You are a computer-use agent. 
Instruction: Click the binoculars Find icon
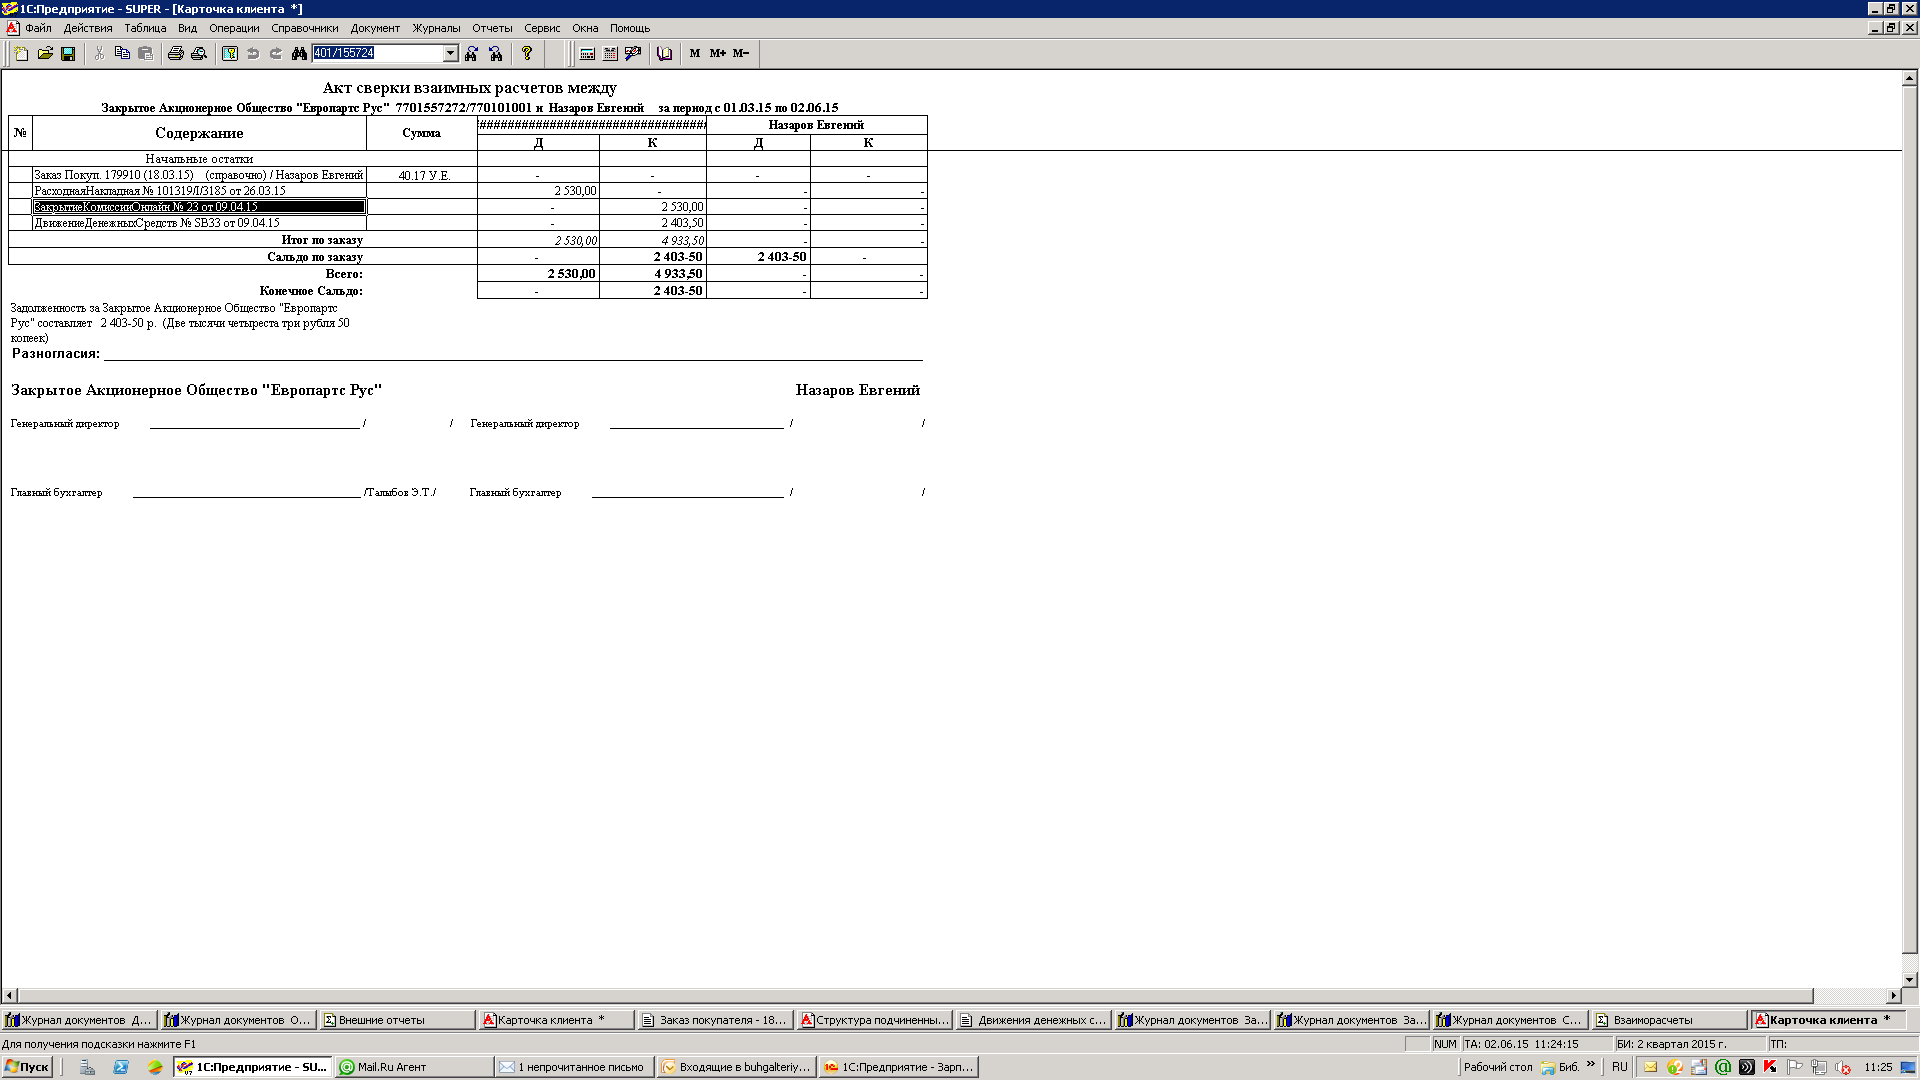(x=299, y=53)
